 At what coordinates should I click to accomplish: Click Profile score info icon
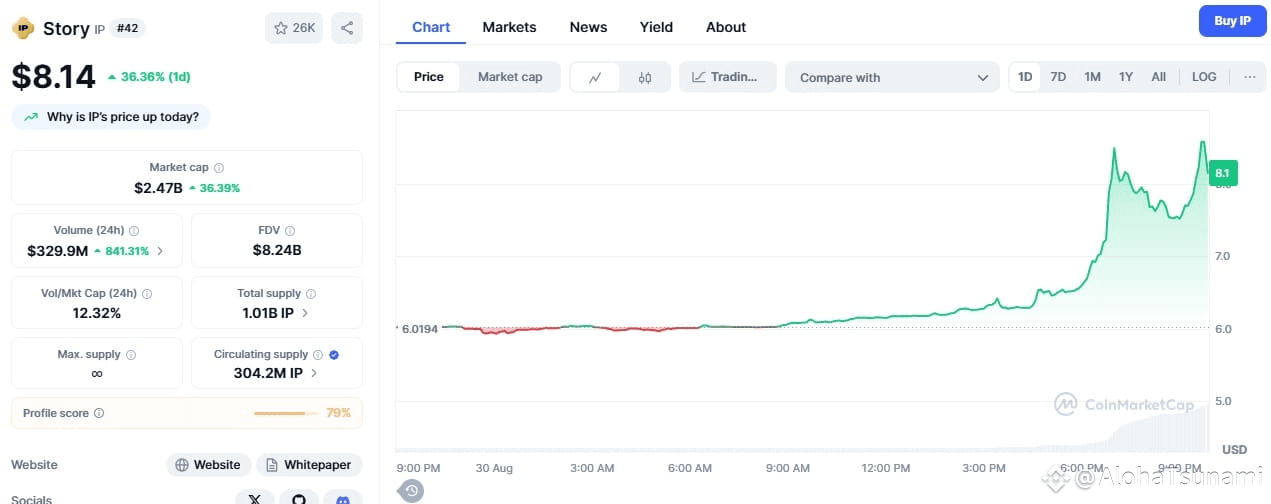point(99,413)
